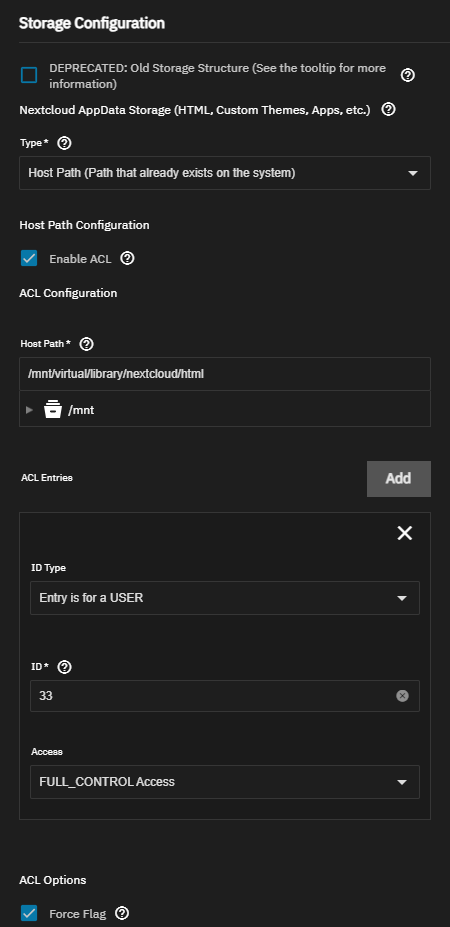Disable the Force Flag checkbox
Viewport: 450px width, 927px height.
point(29,913)
